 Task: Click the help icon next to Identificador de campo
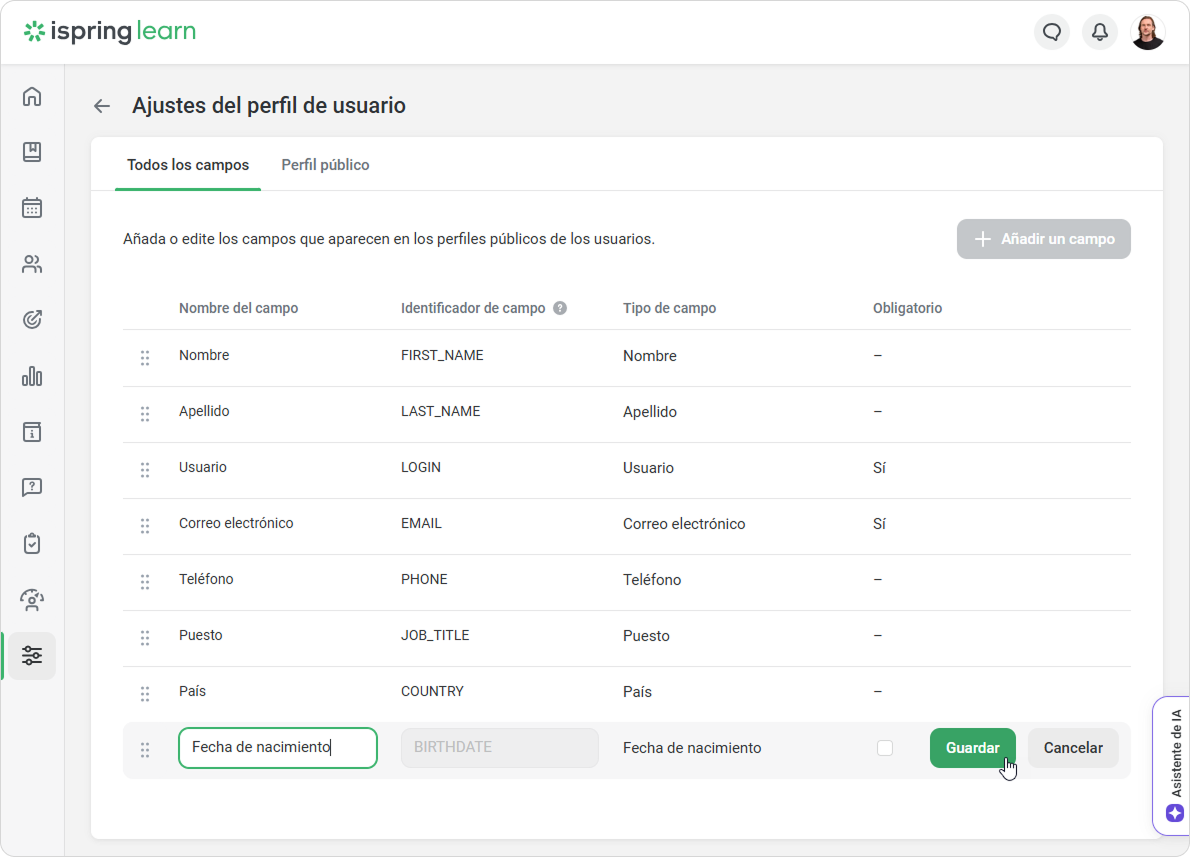[x=560, y=308]
